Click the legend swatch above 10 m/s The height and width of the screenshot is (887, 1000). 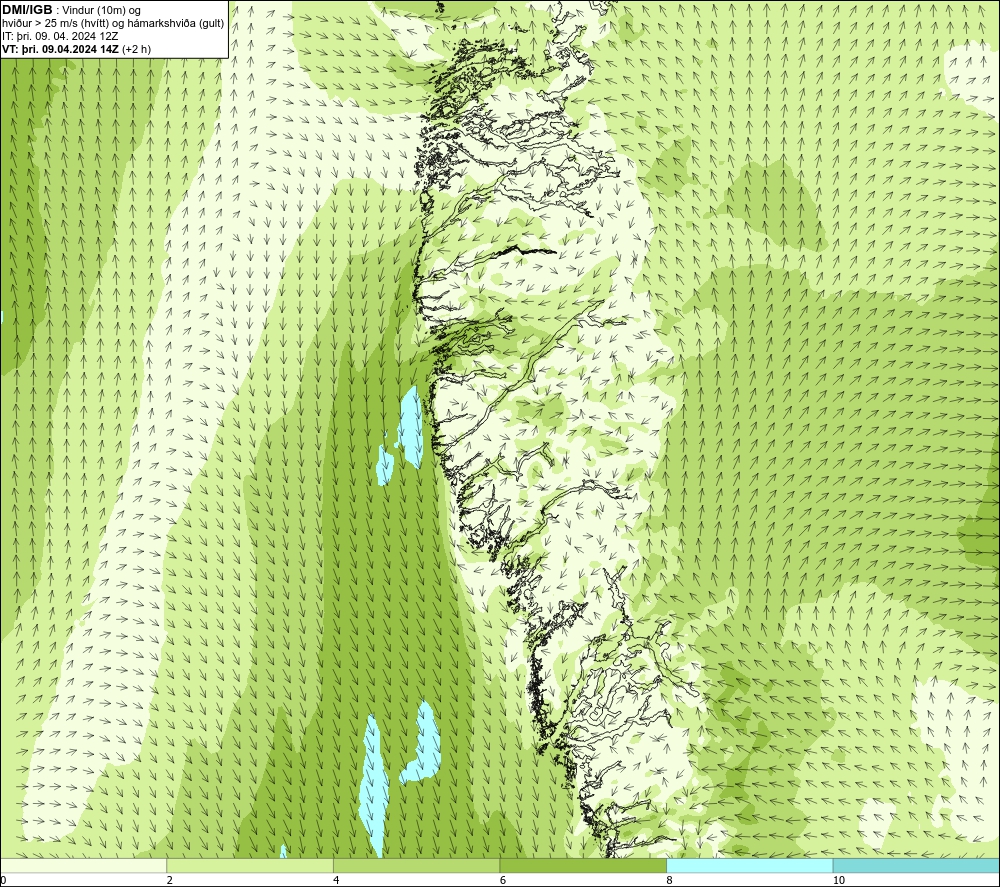point(916,865)
